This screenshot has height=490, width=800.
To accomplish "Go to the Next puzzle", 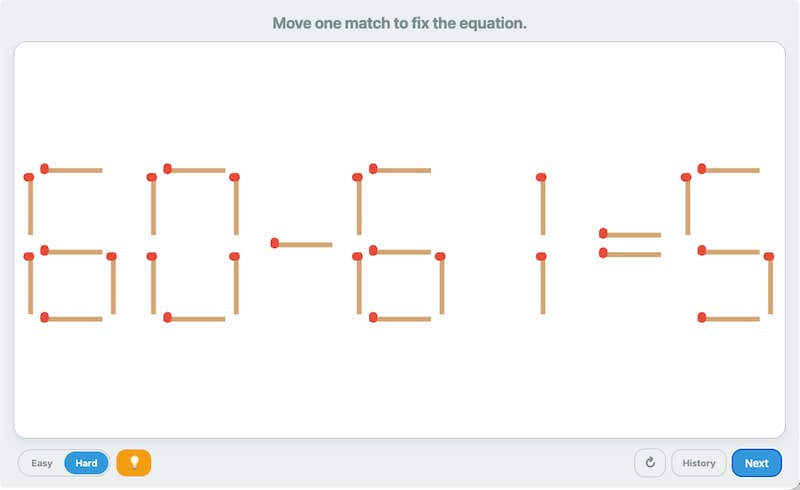I will tap(756, 463).
